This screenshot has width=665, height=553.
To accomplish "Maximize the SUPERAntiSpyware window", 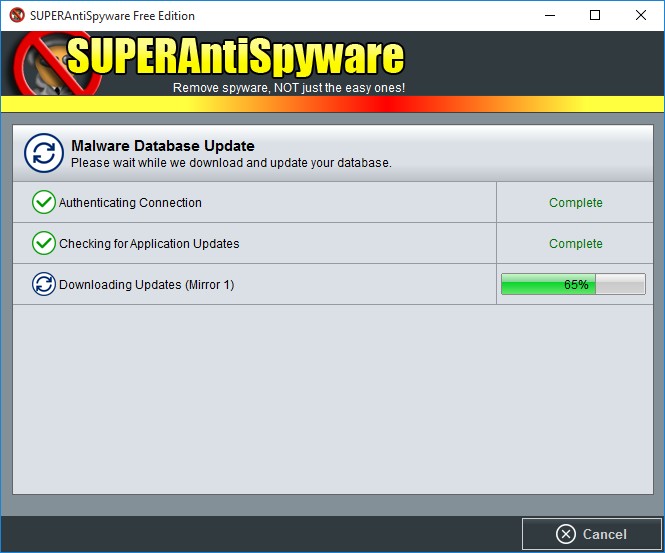I will coord(595,15).
